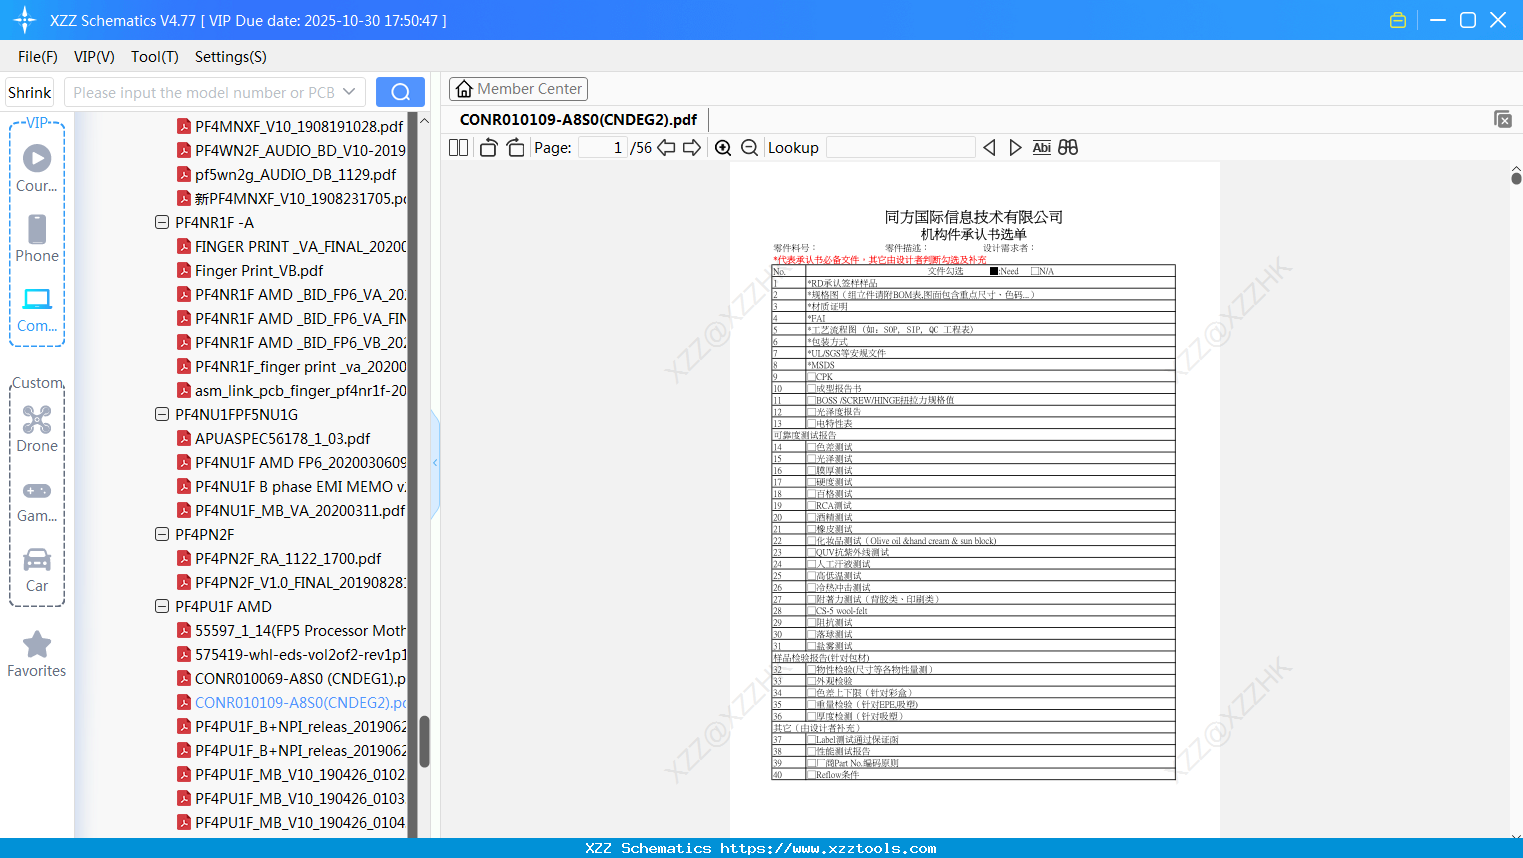
Task: Open the Car category in sidebar
Action: click(x=37, y=569)
